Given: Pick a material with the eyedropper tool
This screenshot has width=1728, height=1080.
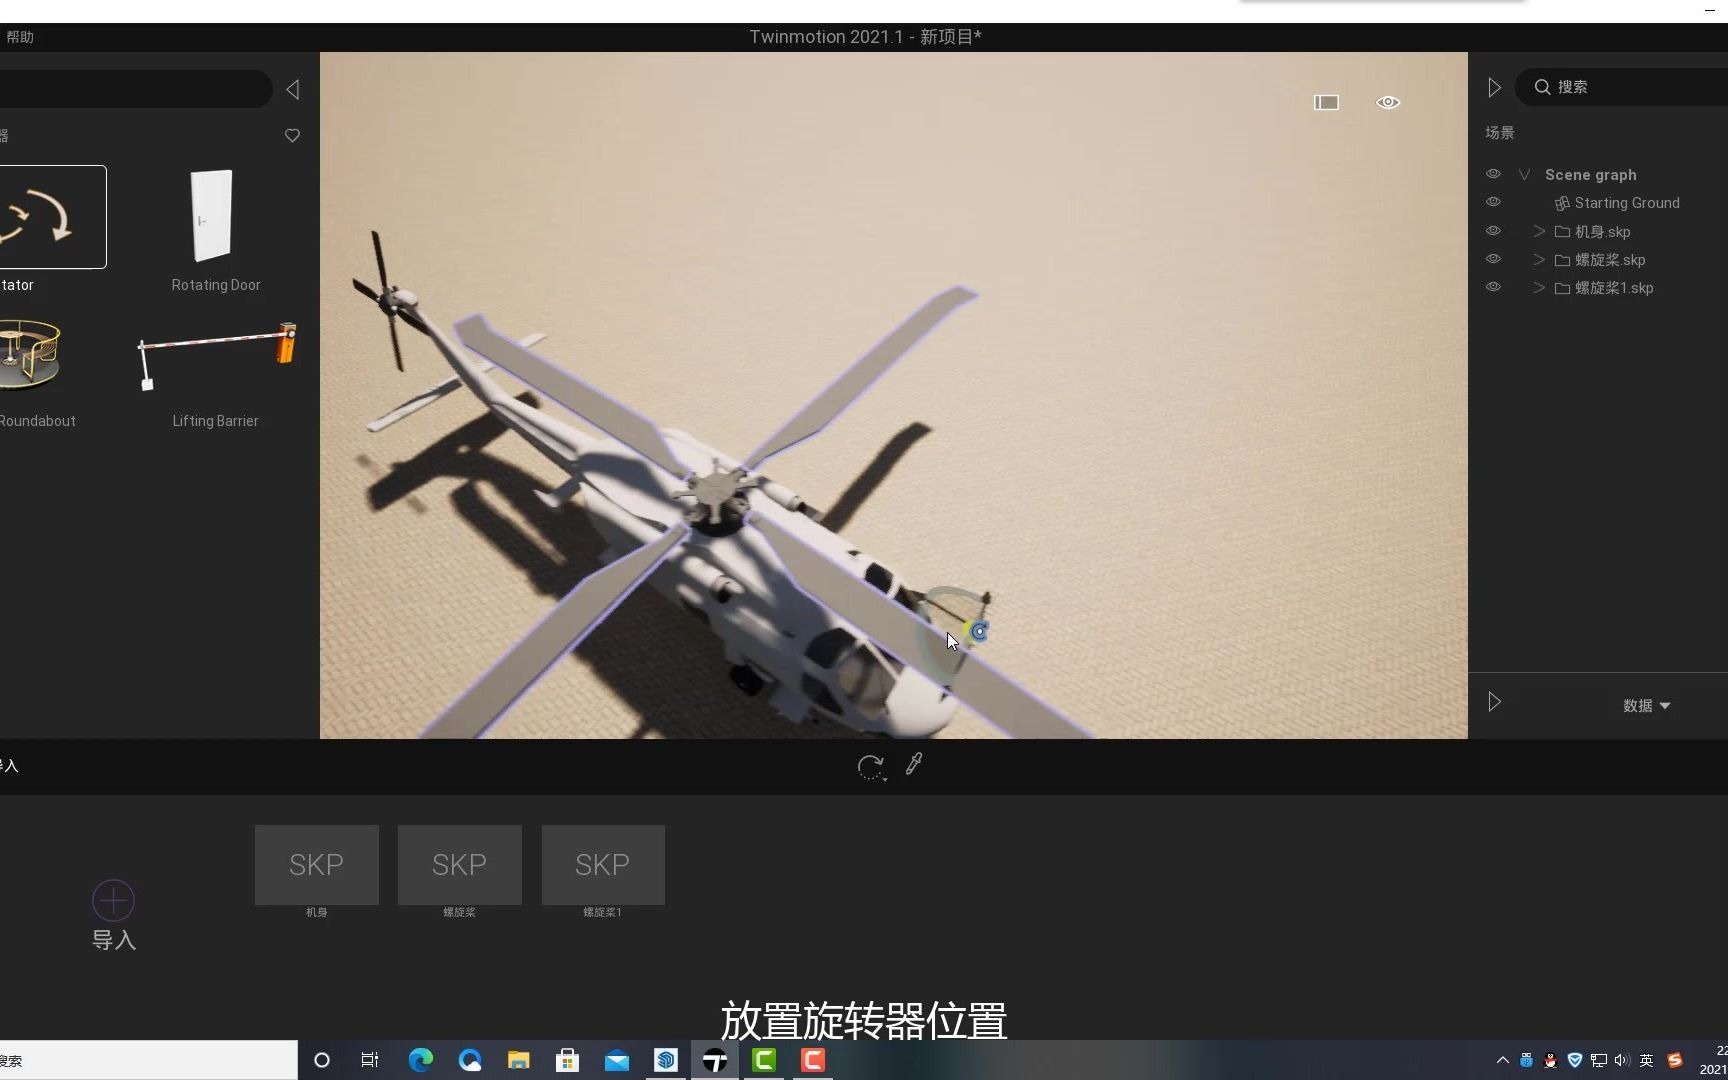Looking at the screenshot, I should click(913, 764).
